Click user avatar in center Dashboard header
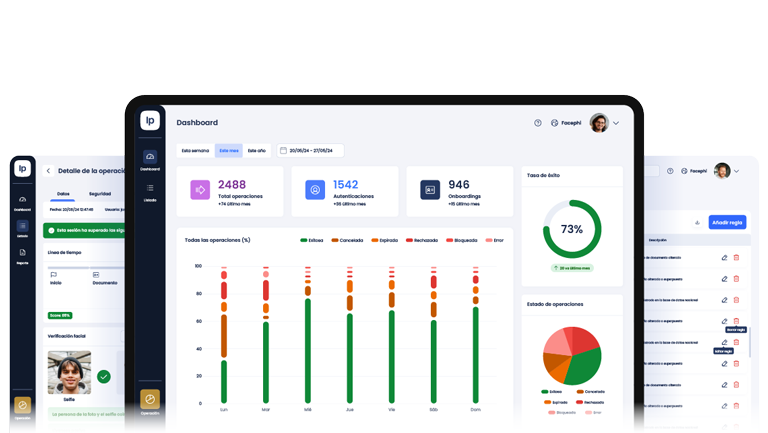 tap(599, 123)
